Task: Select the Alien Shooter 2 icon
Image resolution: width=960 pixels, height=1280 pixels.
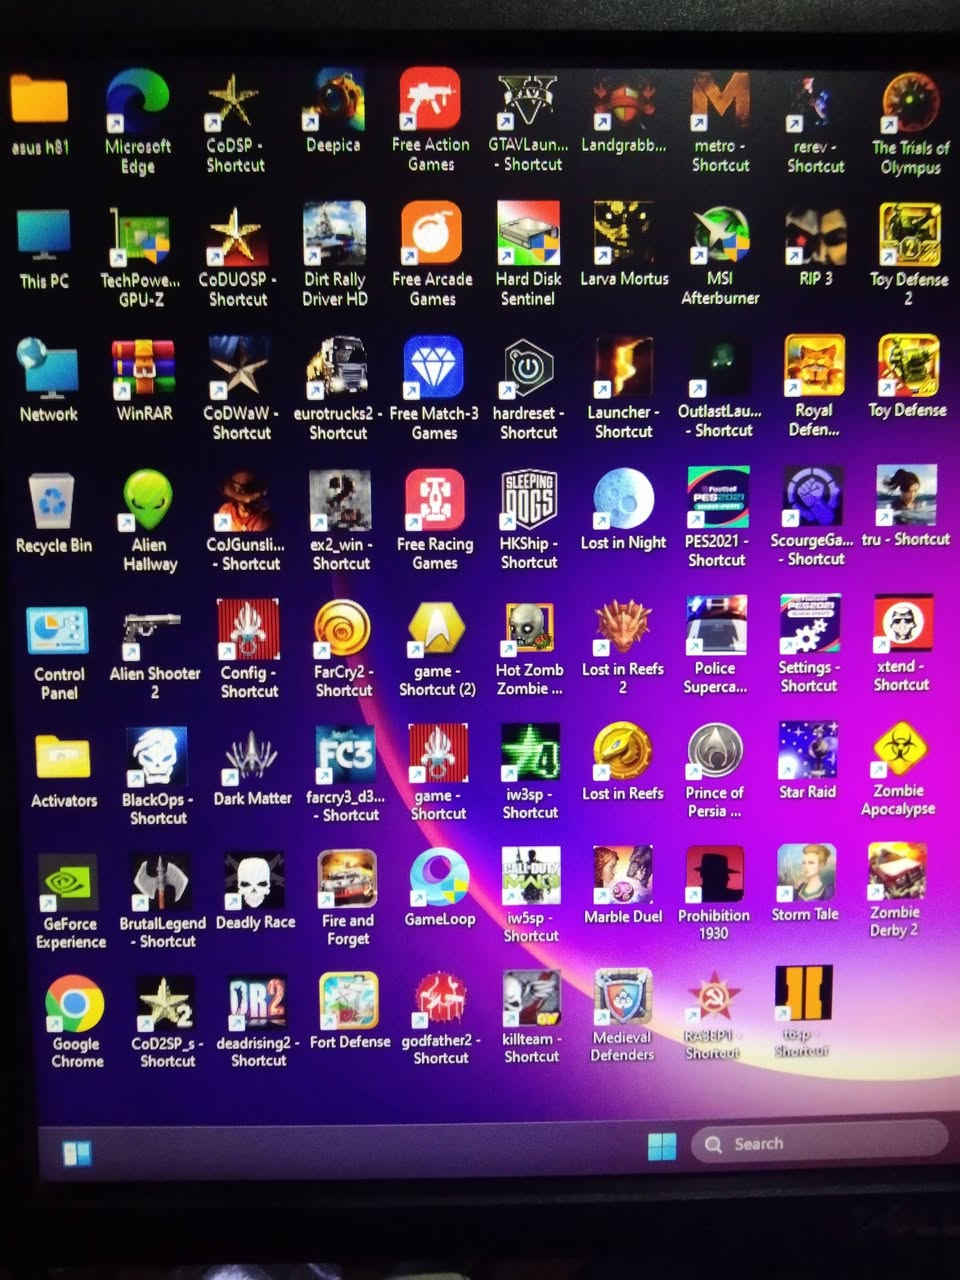Action: click(153, 631)
